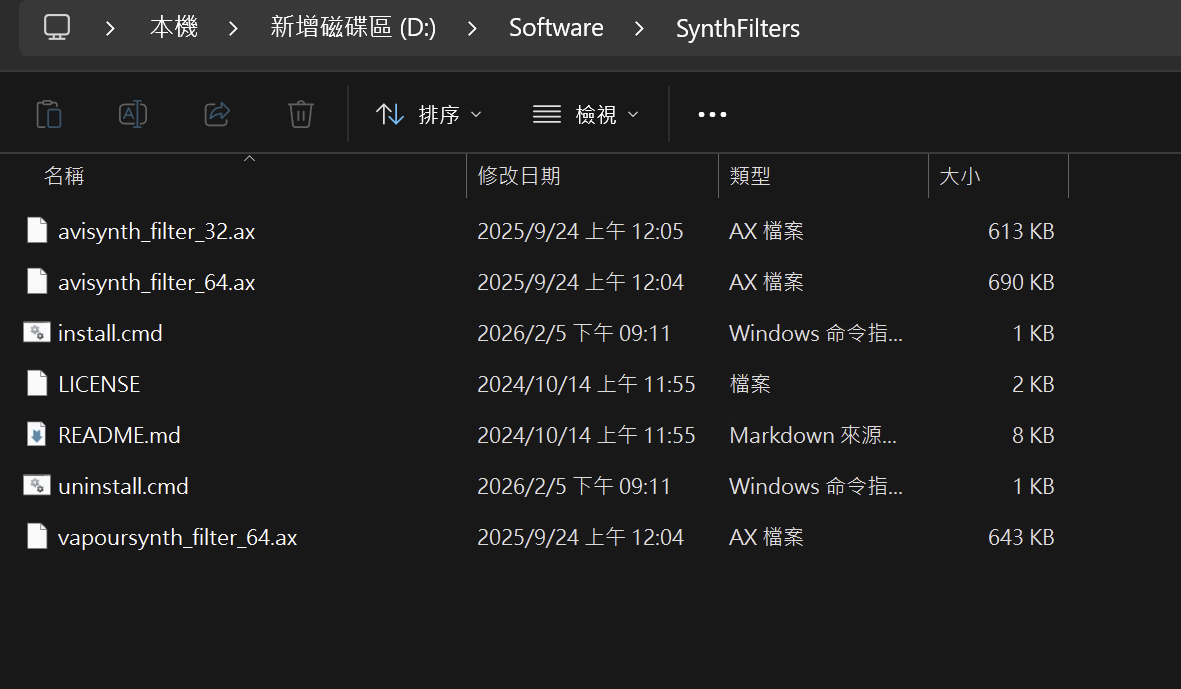
Task: Click the PC monitor icon in address bar
Action: pos(56,27)
